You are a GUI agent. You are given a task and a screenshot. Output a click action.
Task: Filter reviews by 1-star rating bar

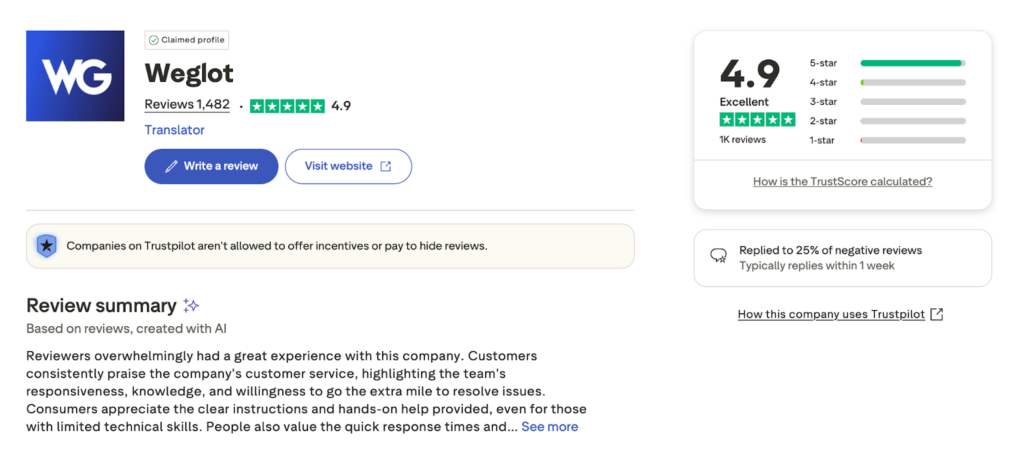click(x=912, y=140)
